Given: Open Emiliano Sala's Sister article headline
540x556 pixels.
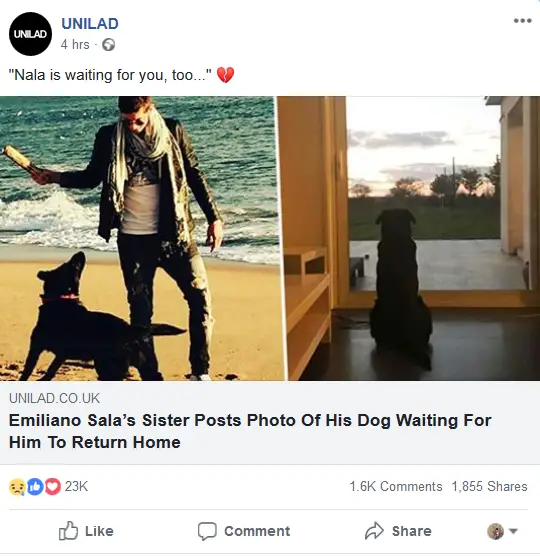Looking at the screenshot, I should point(250,431).
